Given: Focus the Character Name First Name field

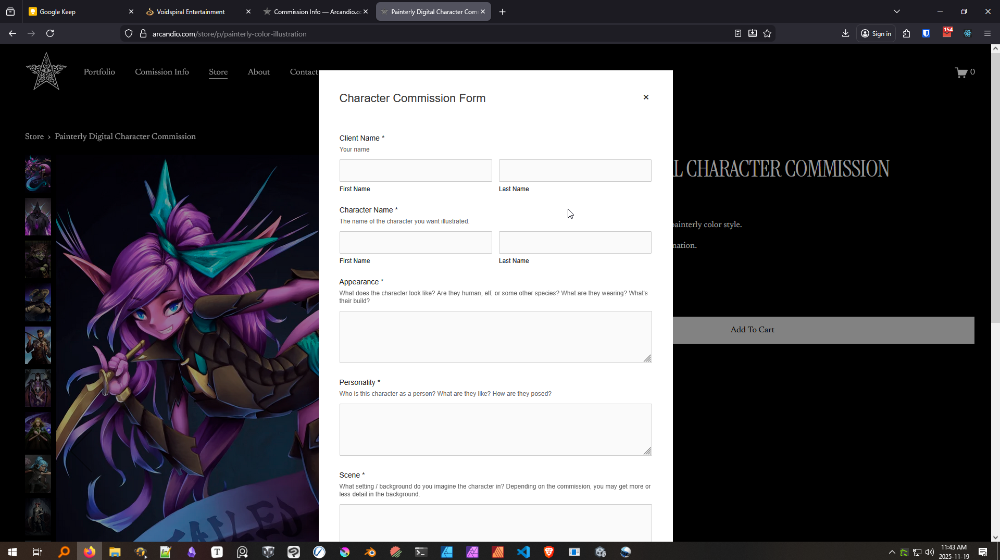Looking at the screenshot, I should click(x=415, y=242).
